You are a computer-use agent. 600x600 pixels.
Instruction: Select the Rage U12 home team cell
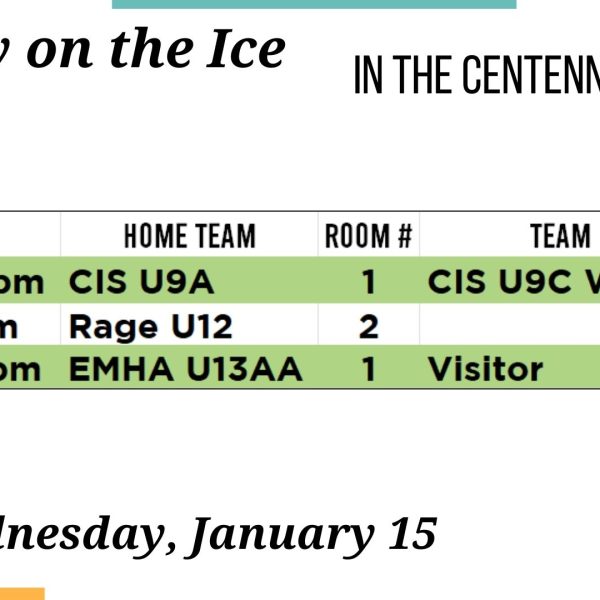pyautogui.click(x=189, y=326)
